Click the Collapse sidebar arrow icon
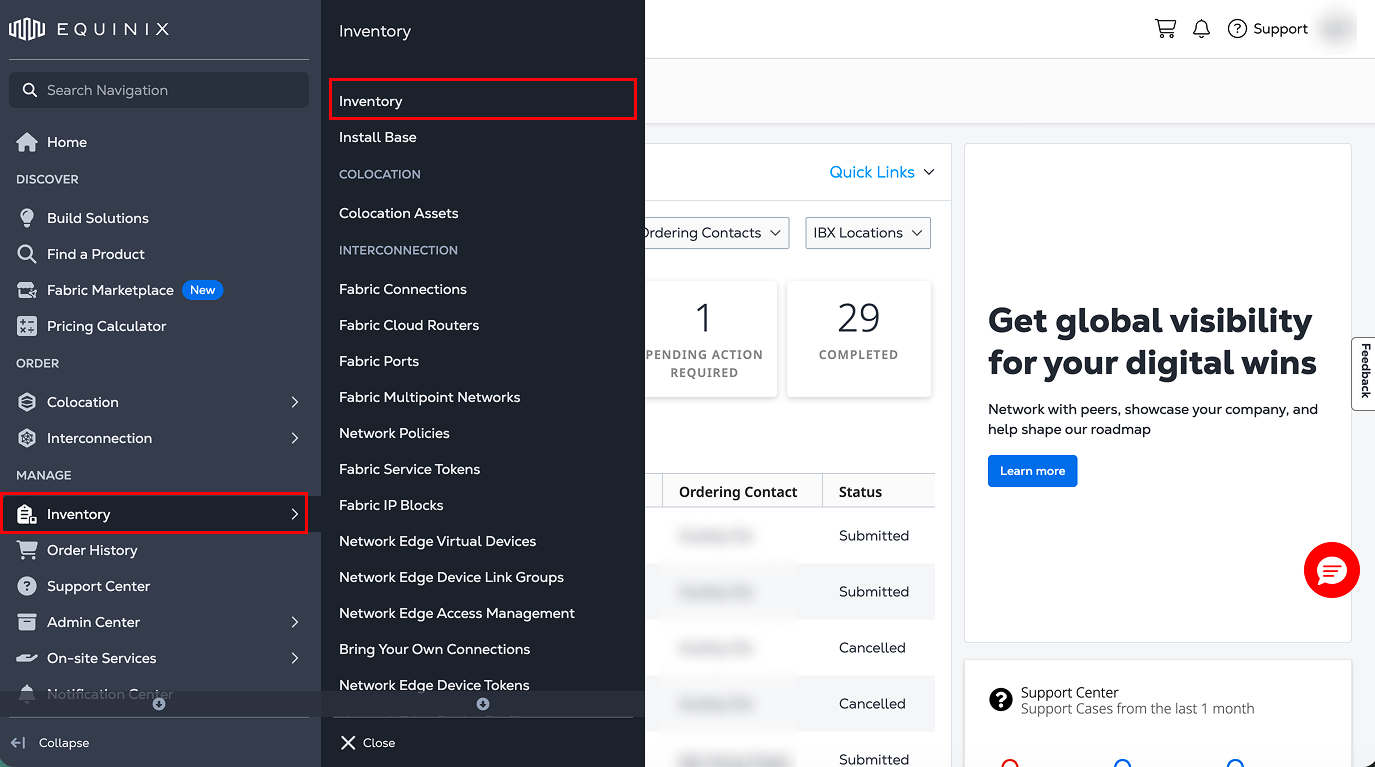Viewport: 1375px width, 767px height. pyautogui.click(x=18, y=743)
